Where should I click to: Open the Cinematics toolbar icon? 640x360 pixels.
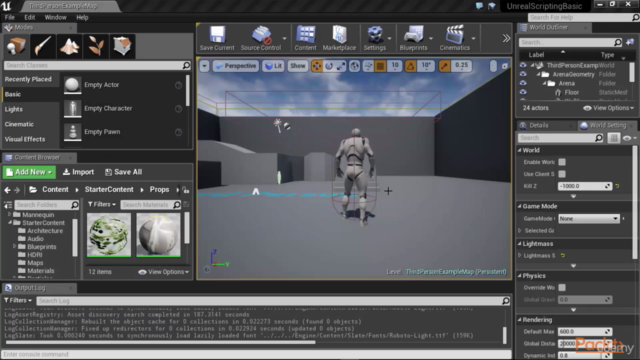455,38
